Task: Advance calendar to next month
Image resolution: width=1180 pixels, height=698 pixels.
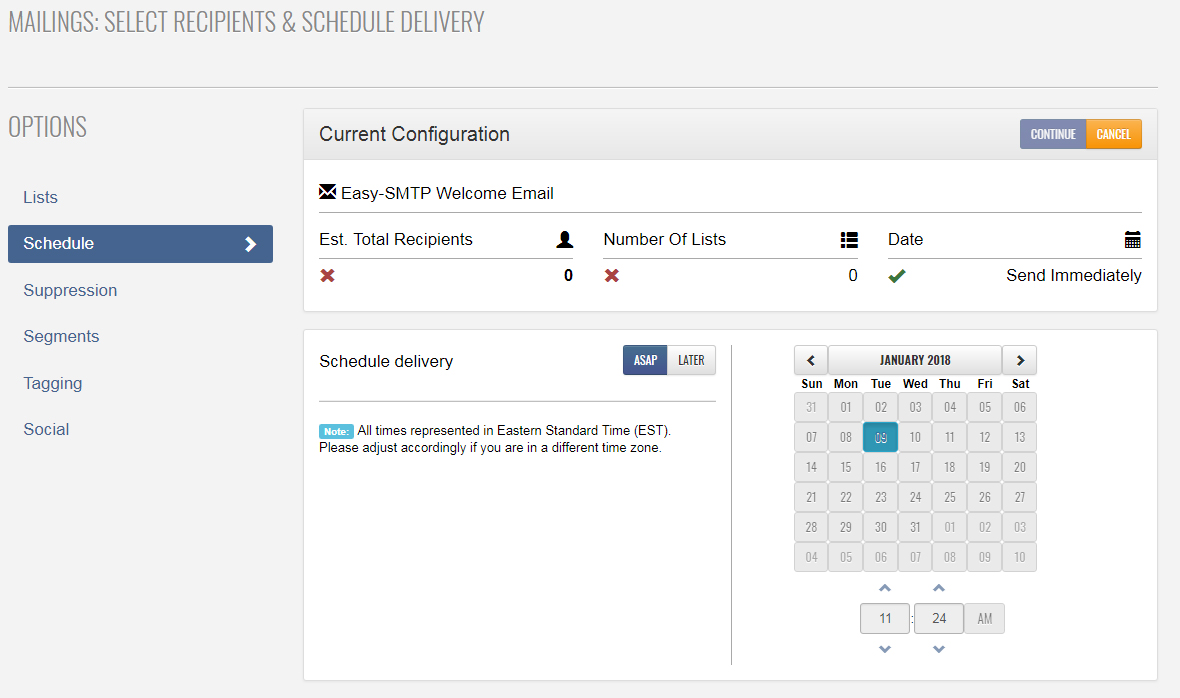Action: point(1019,360)
